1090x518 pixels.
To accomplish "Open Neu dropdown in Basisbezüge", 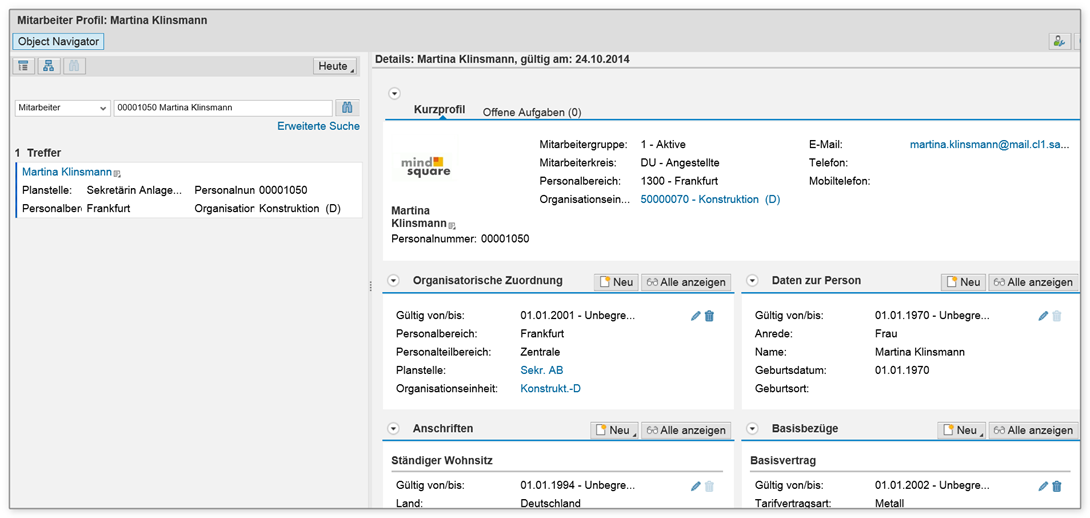I will [961, 430].
